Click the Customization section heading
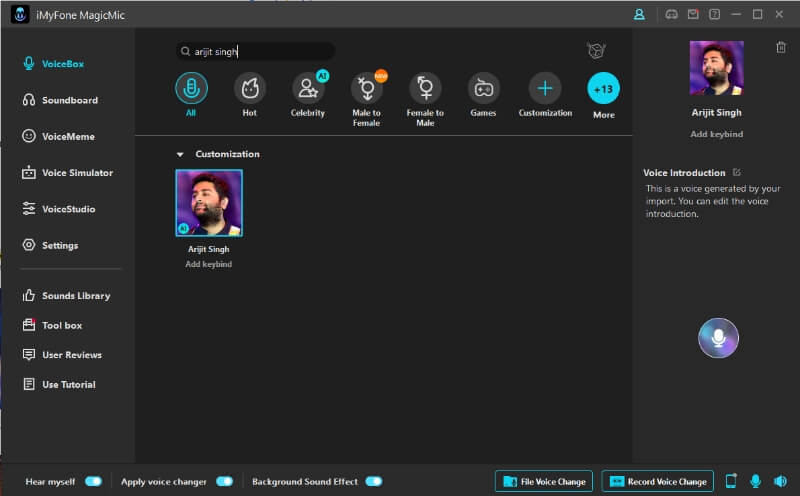The height and width of the screenshot is (496, 800). click(x=227, y=154)
